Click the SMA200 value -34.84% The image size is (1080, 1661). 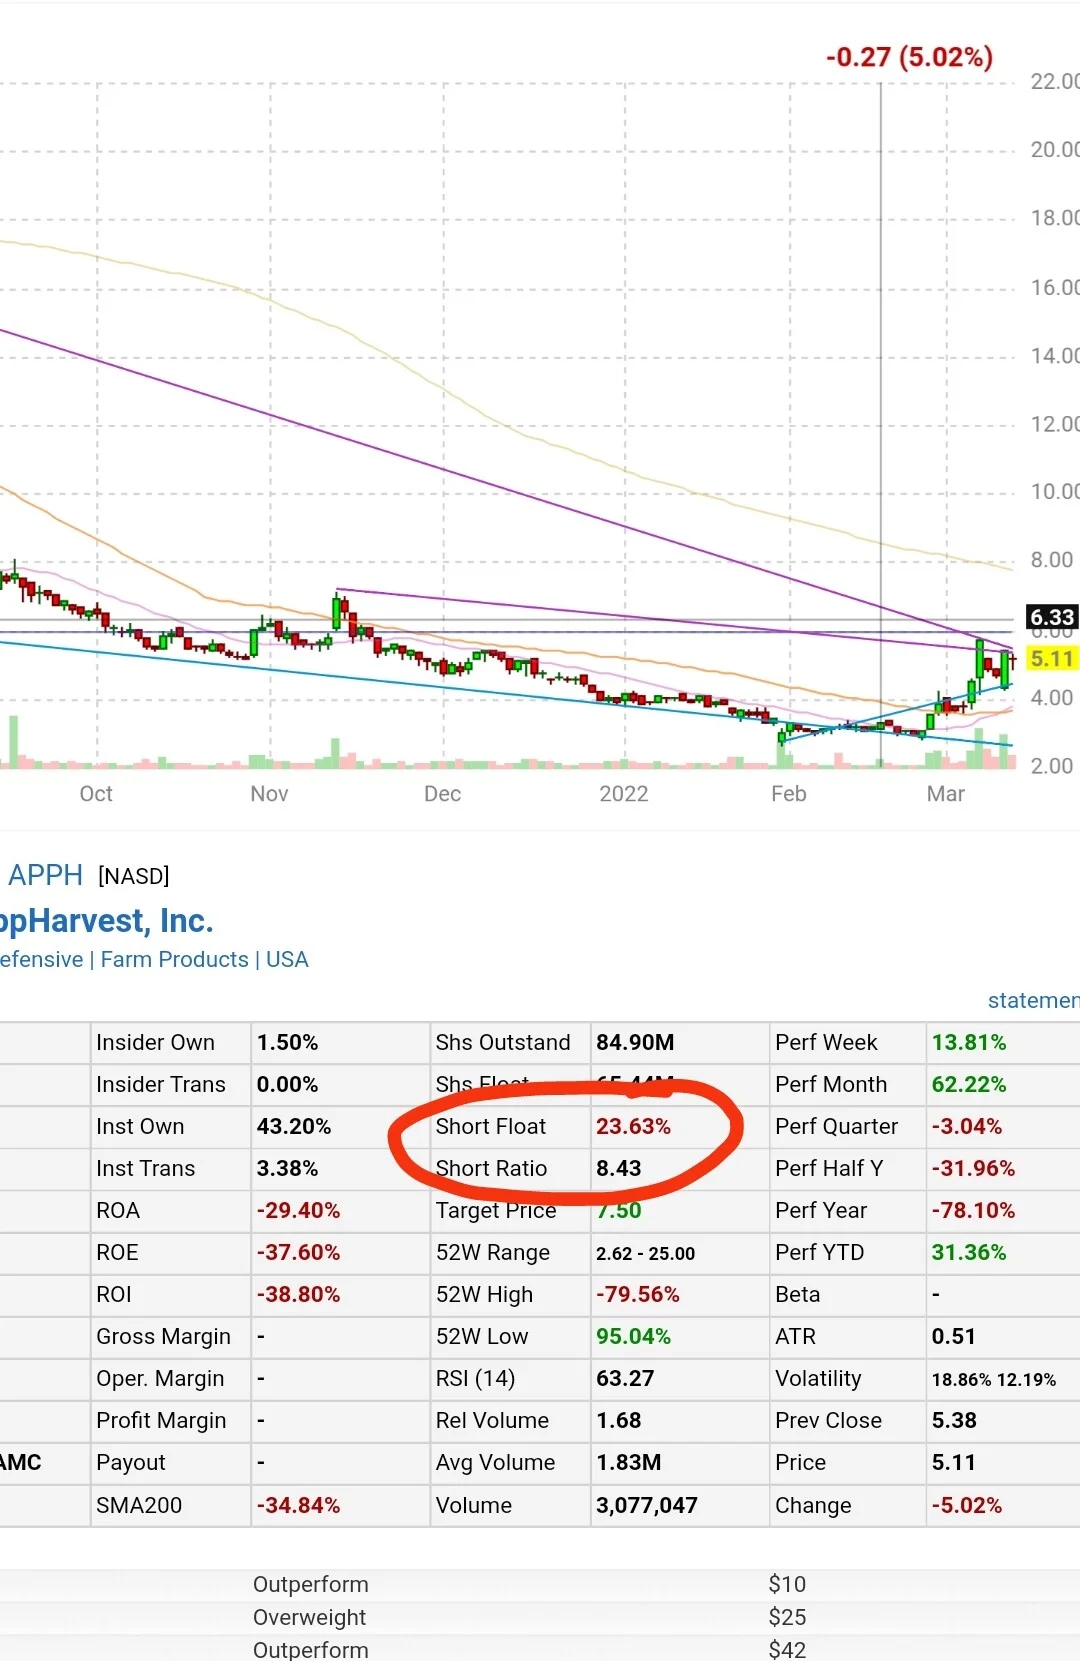pyautogui.click(x=298, y=1505)
